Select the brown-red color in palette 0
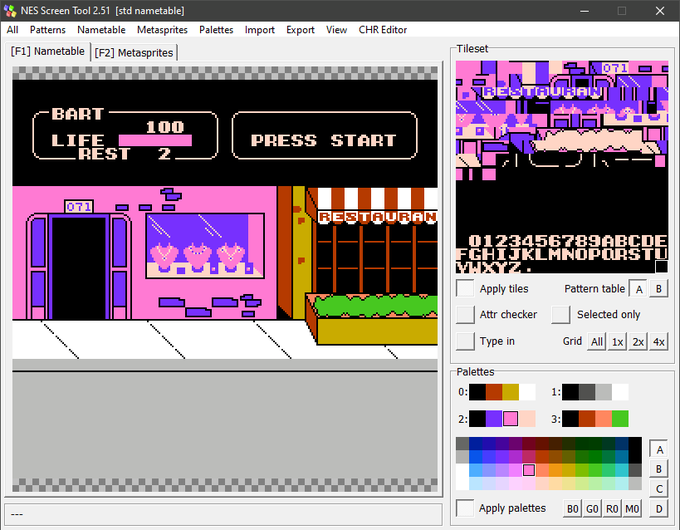Screen dimensions: 680x530 coord(494,392)
